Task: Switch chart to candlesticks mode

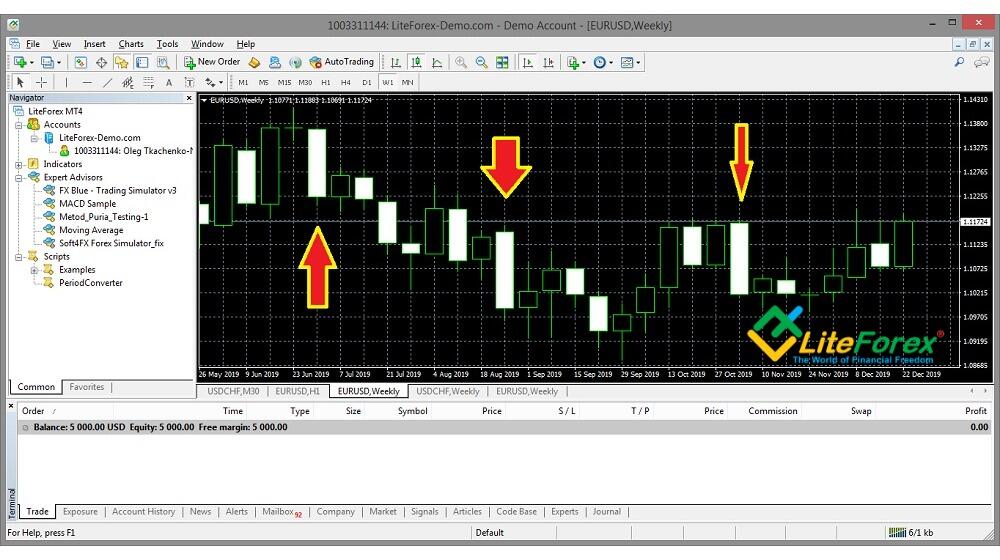Action: (x=417, y=62)
